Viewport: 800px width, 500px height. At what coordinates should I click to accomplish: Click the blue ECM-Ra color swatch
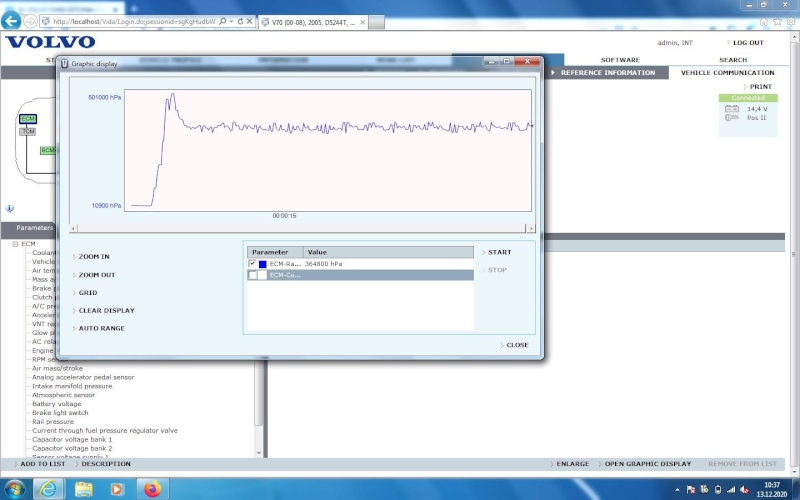pos(263,264)
